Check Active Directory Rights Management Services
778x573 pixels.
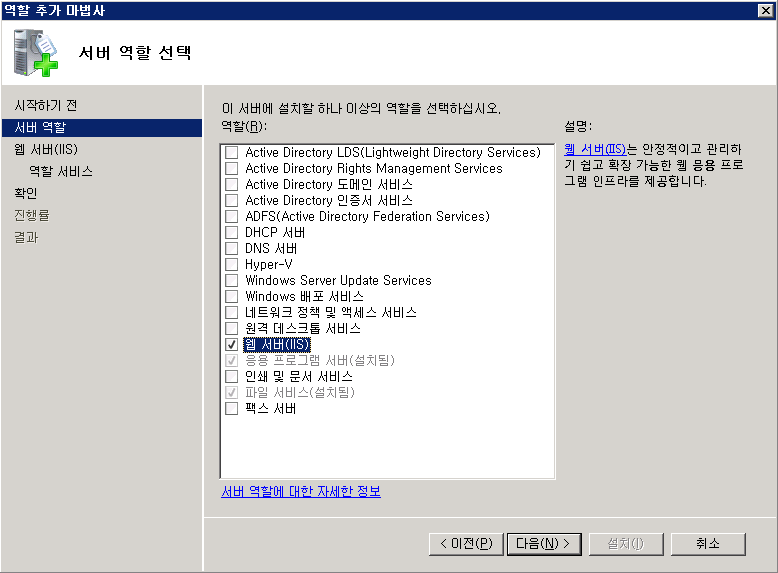coord(231,168)
